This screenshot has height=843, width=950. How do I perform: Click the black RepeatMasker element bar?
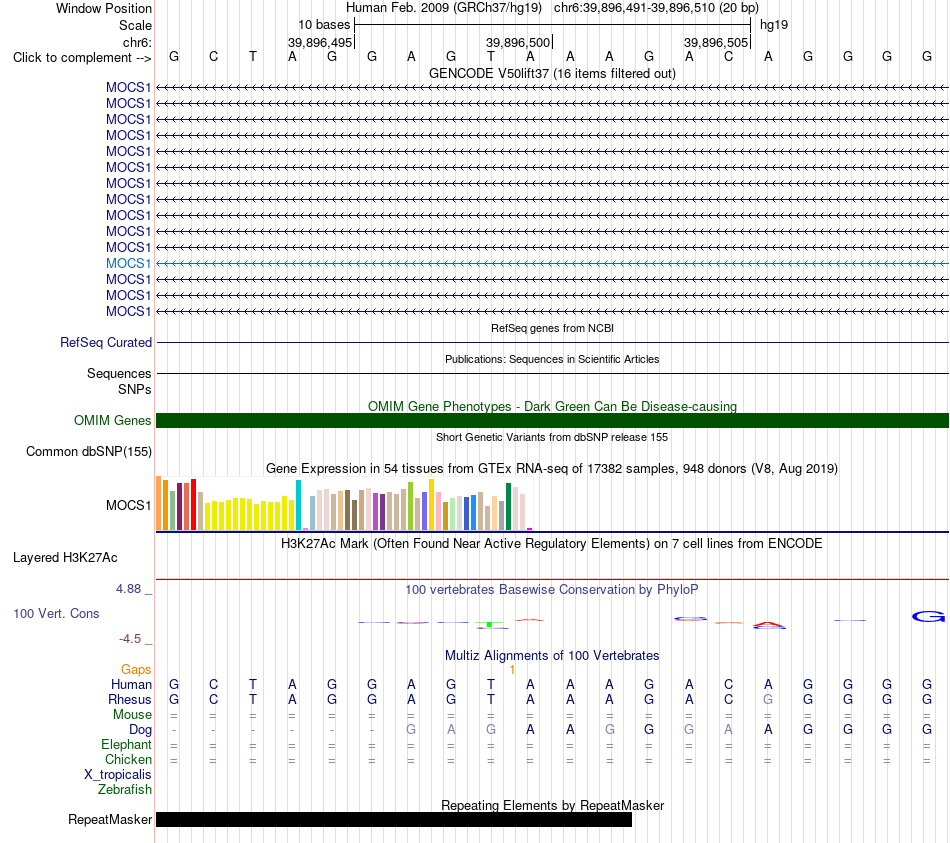pyautogui.click(x=394, y=819)
